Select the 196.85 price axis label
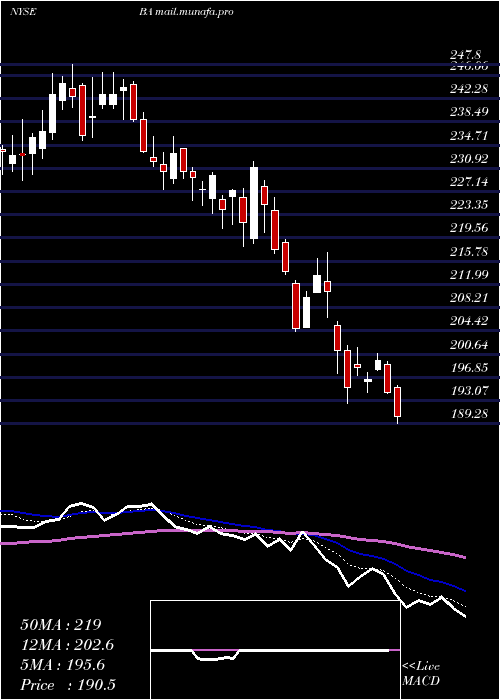Viewport: 500px width, 700px height. click(469, 368)
